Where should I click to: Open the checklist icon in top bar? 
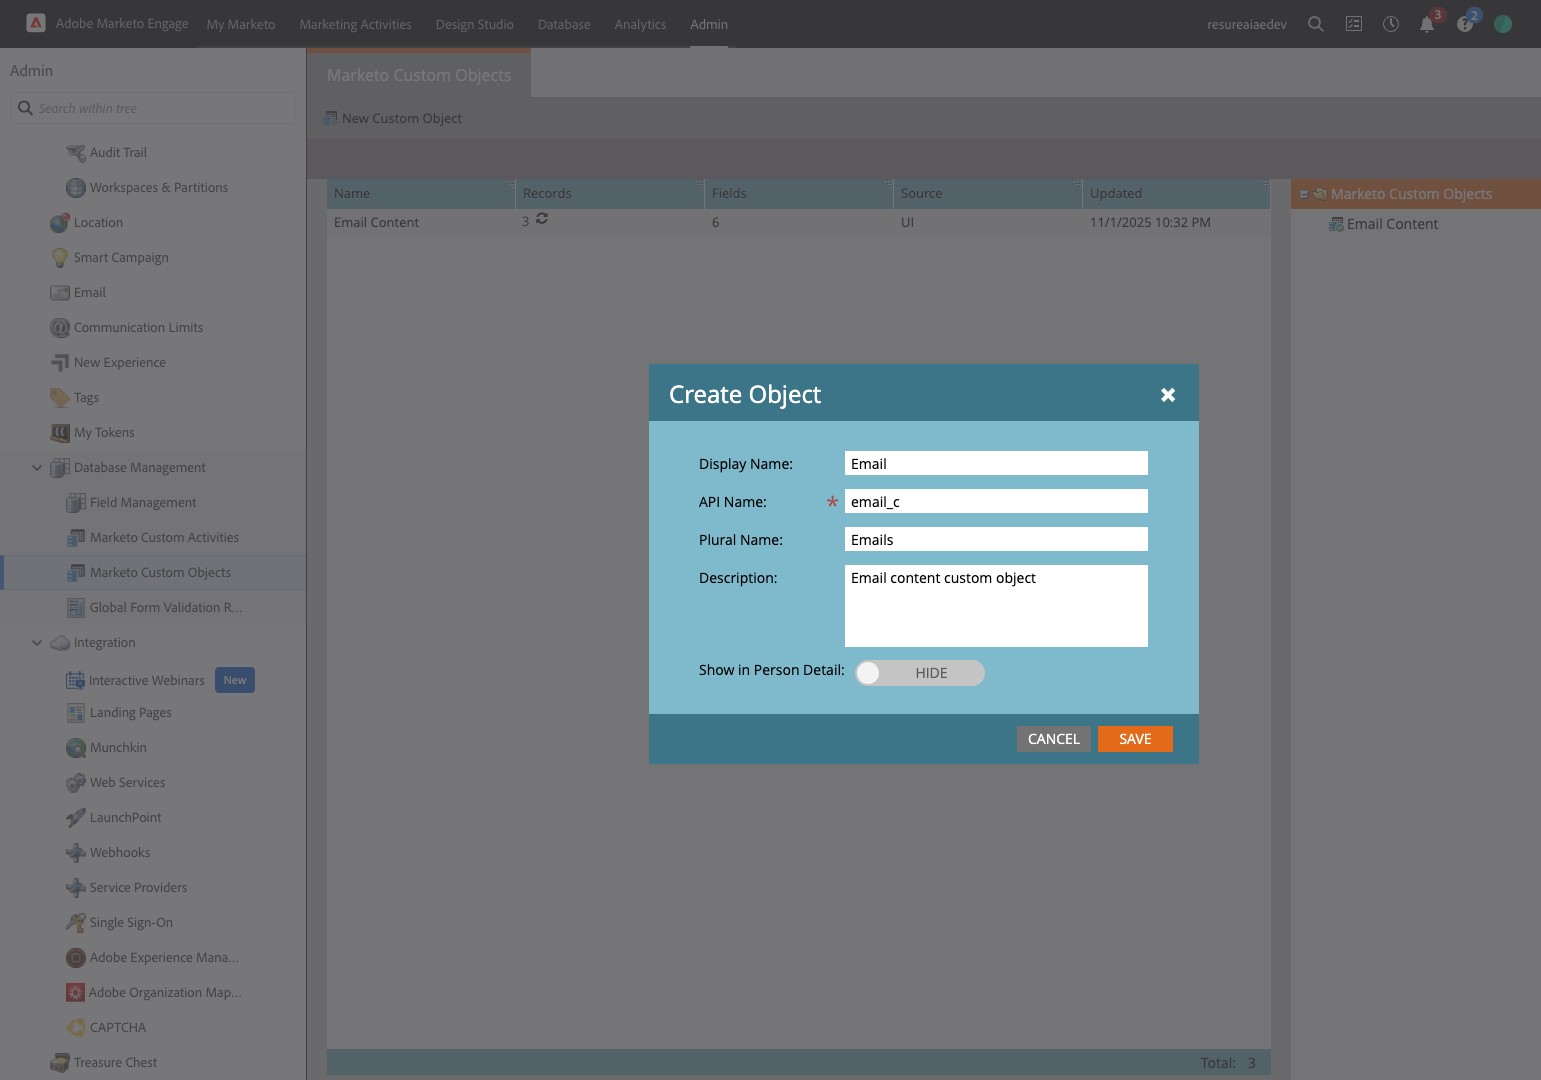(x=1354, y=24)
